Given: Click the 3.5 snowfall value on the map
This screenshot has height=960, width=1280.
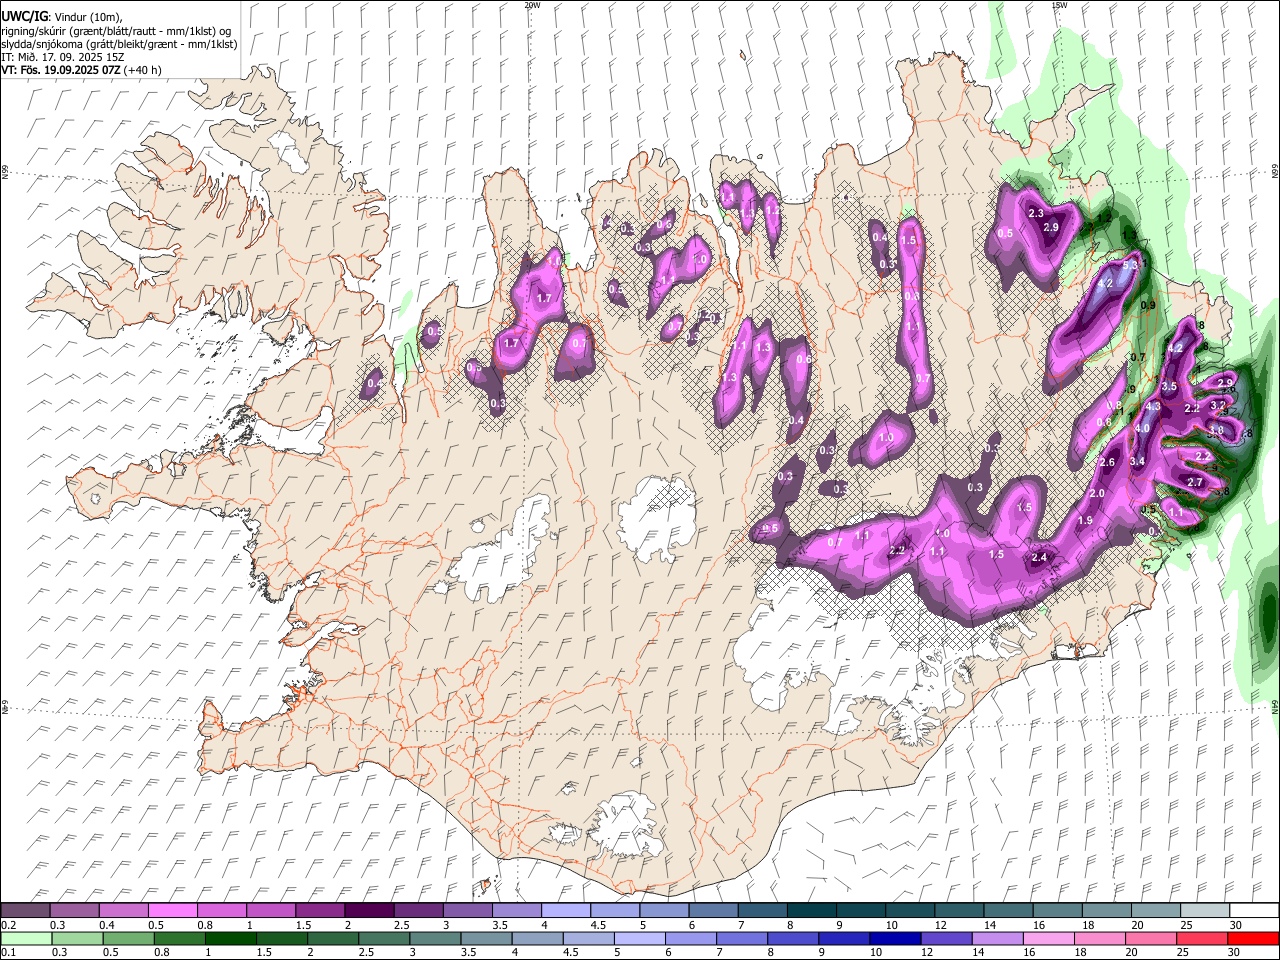Looking at the screenshot, I should 1169,386.
